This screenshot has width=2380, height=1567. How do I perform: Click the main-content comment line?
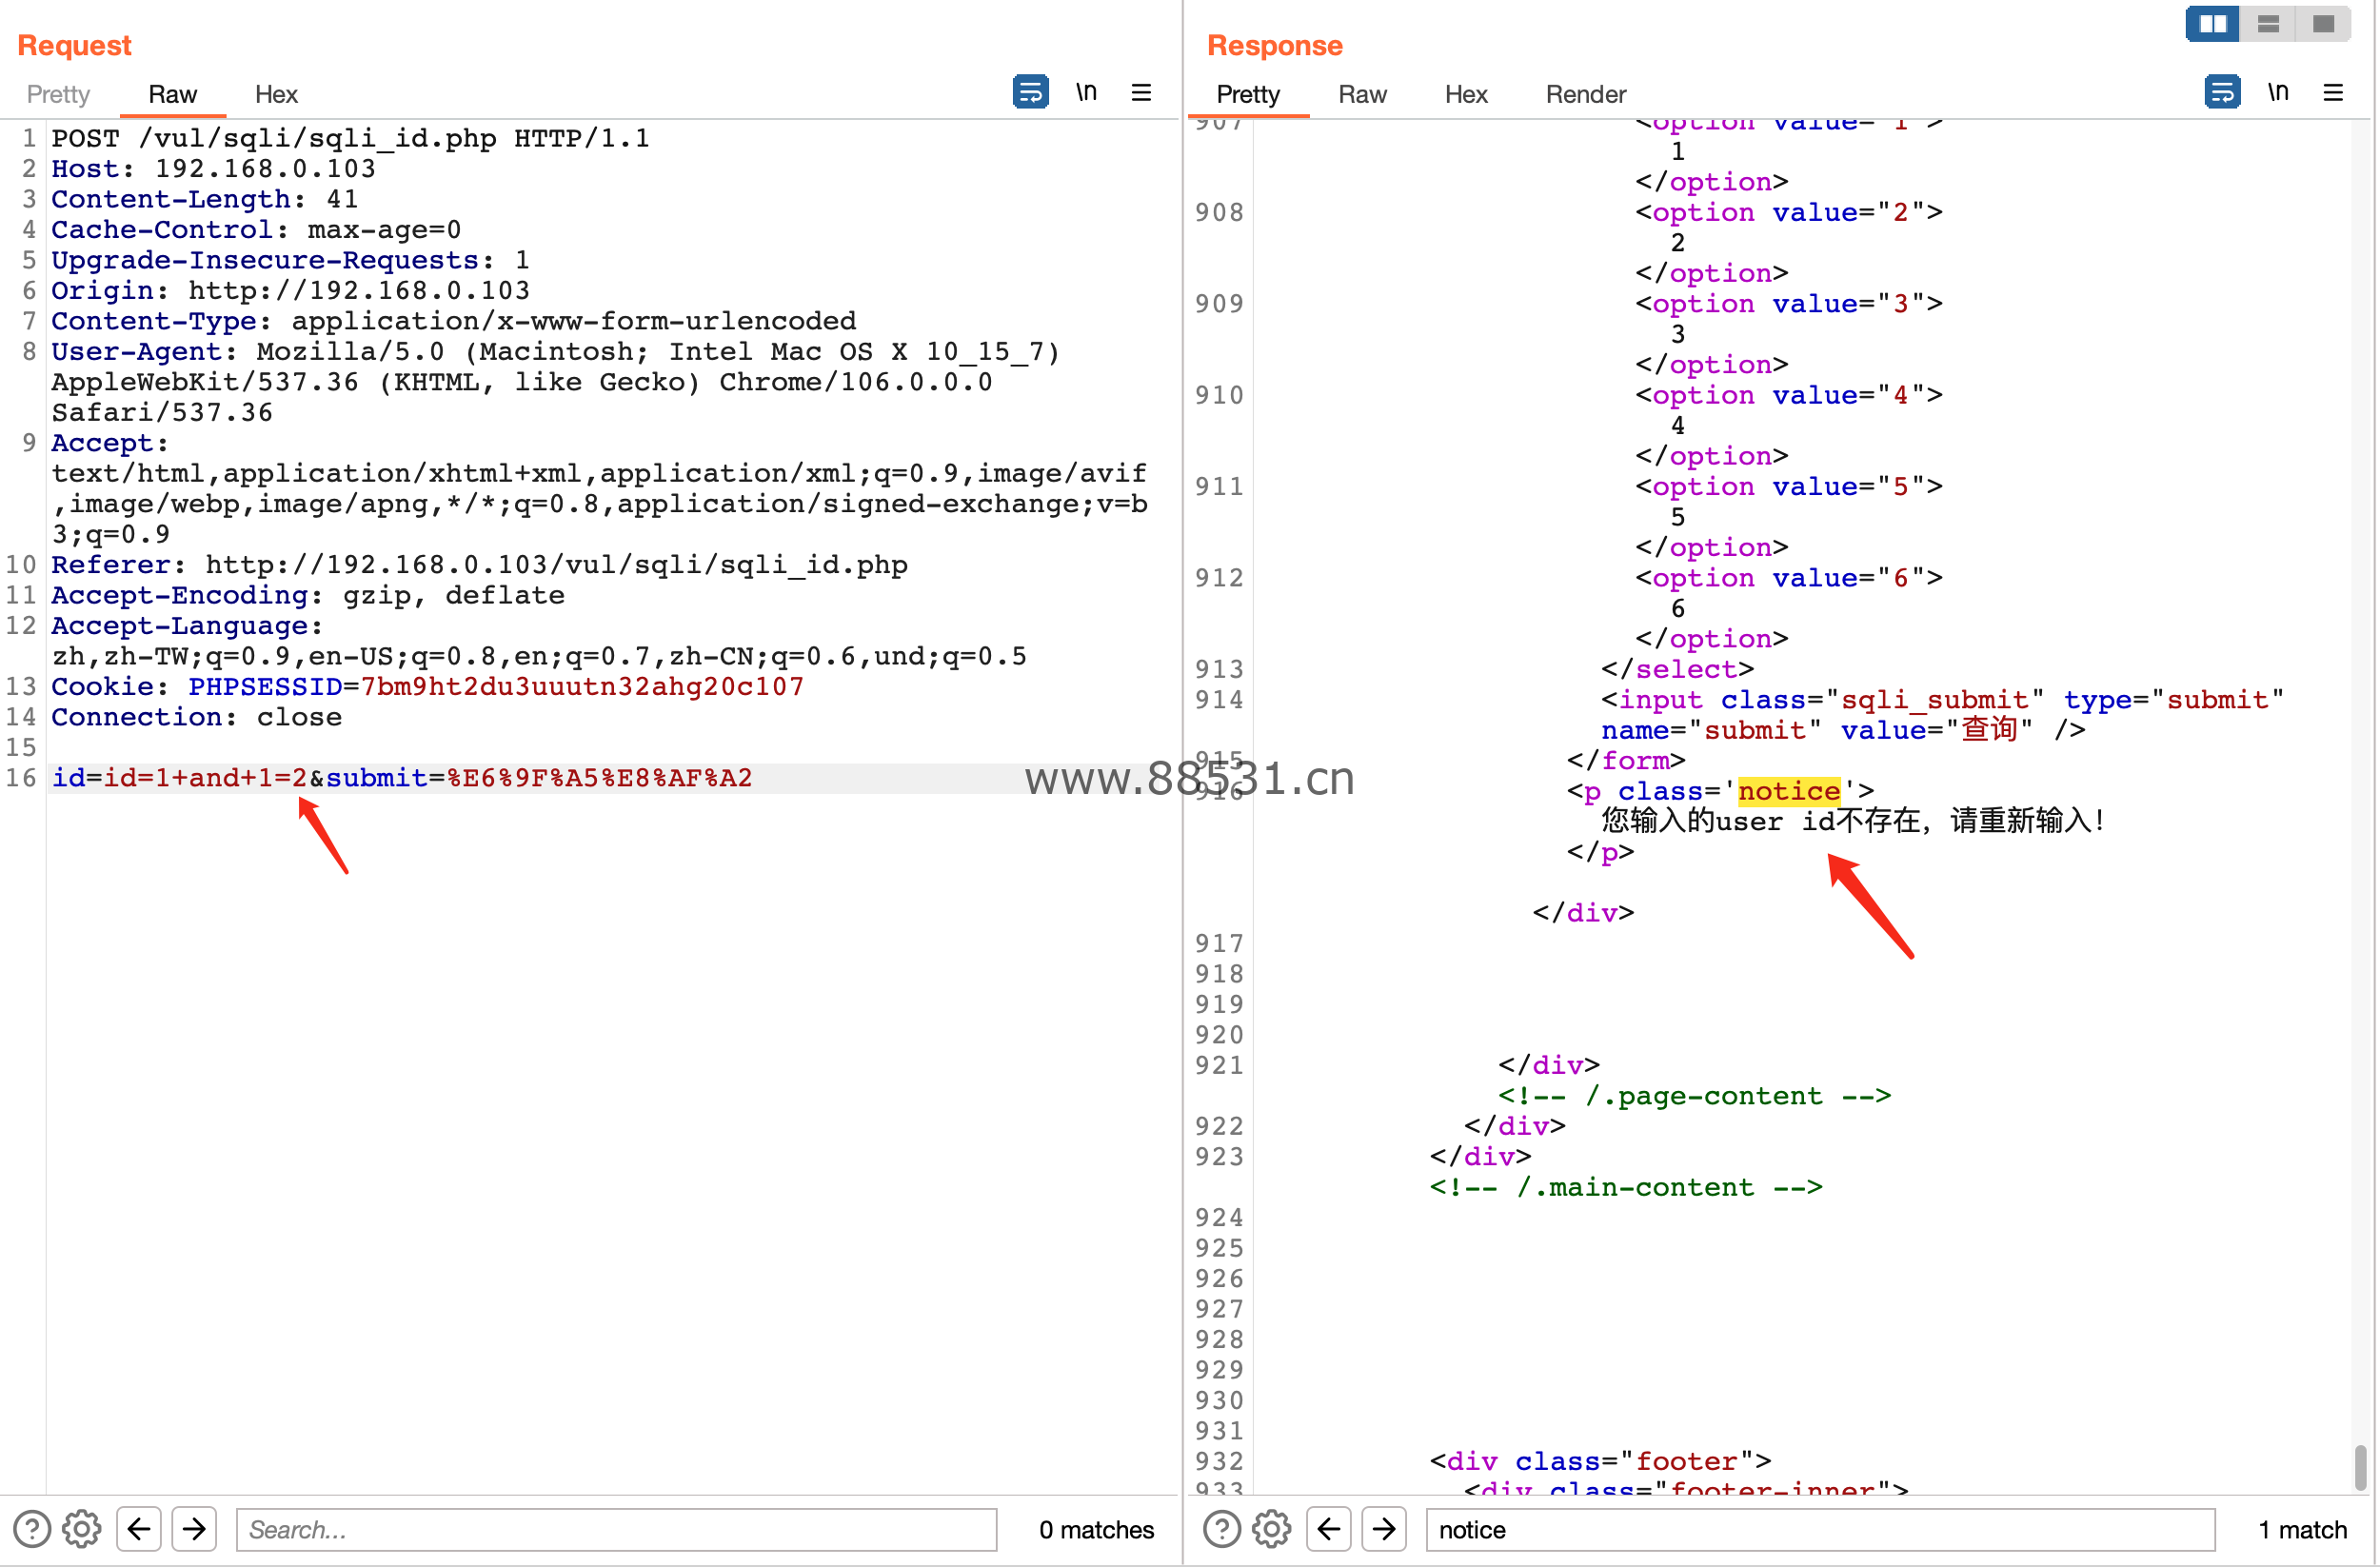click(x=1626, y=1187)
